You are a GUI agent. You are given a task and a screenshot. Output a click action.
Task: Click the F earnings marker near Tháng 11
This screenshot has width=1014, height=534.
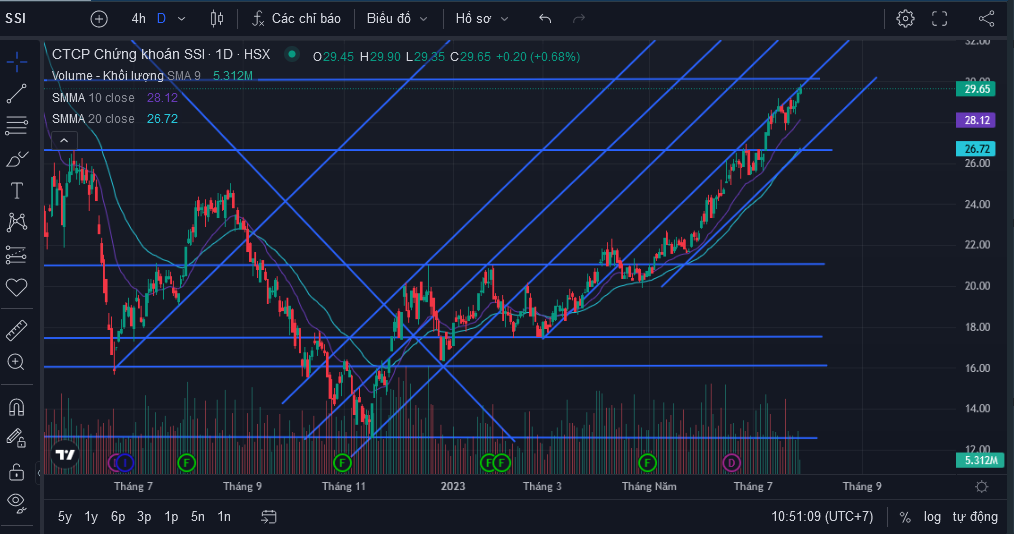pyautogui.click(x=342, y=463)
